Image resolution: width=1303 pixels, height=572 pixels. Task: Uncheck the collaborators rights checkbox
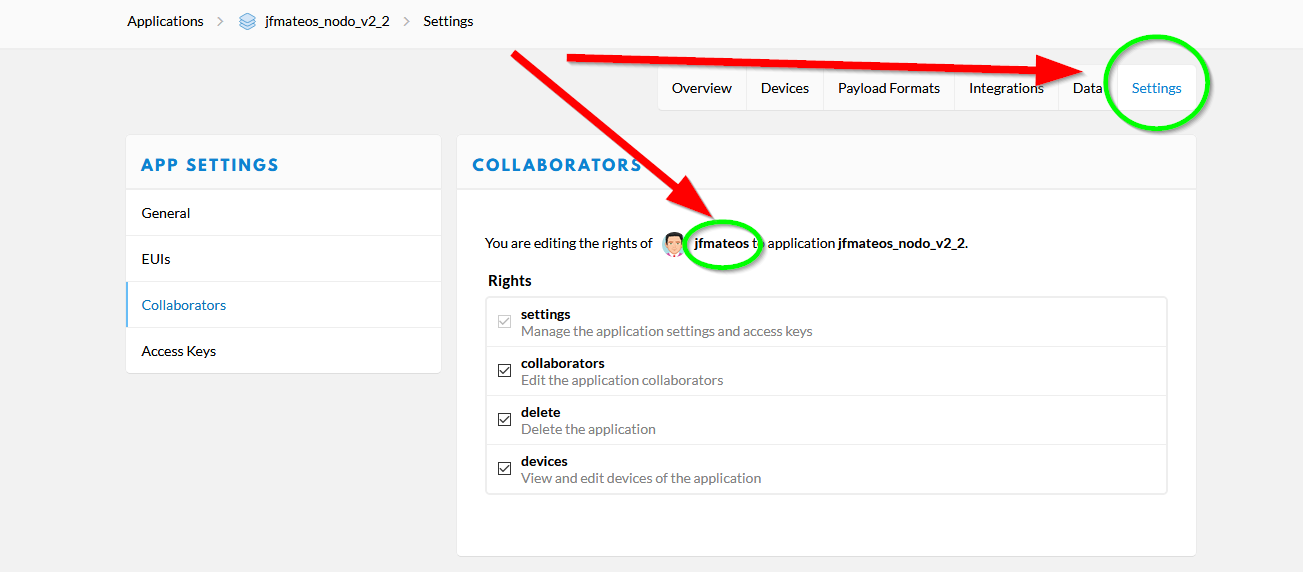click(504, 371)
